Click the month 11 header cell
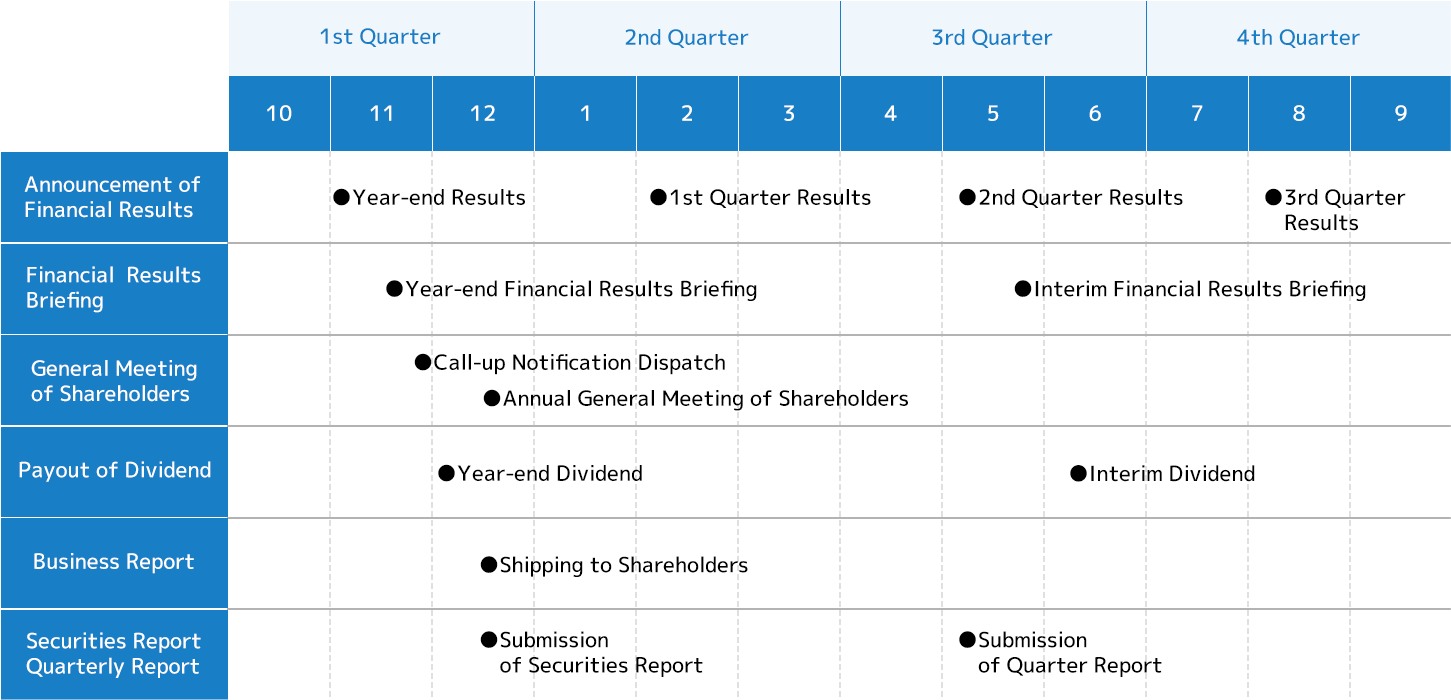The height and width of the screenshot is (700, 1451). 381,113
